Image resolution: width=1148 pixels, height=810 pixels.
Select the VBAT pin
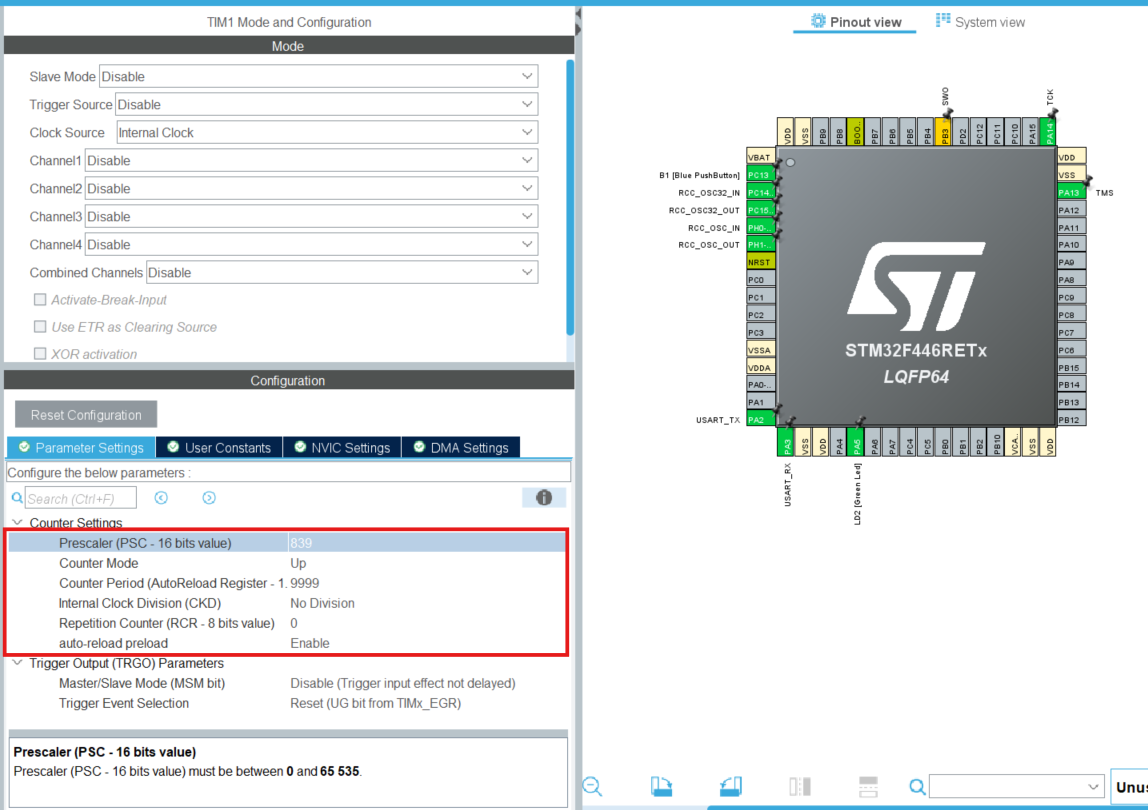tap(760, 157)
